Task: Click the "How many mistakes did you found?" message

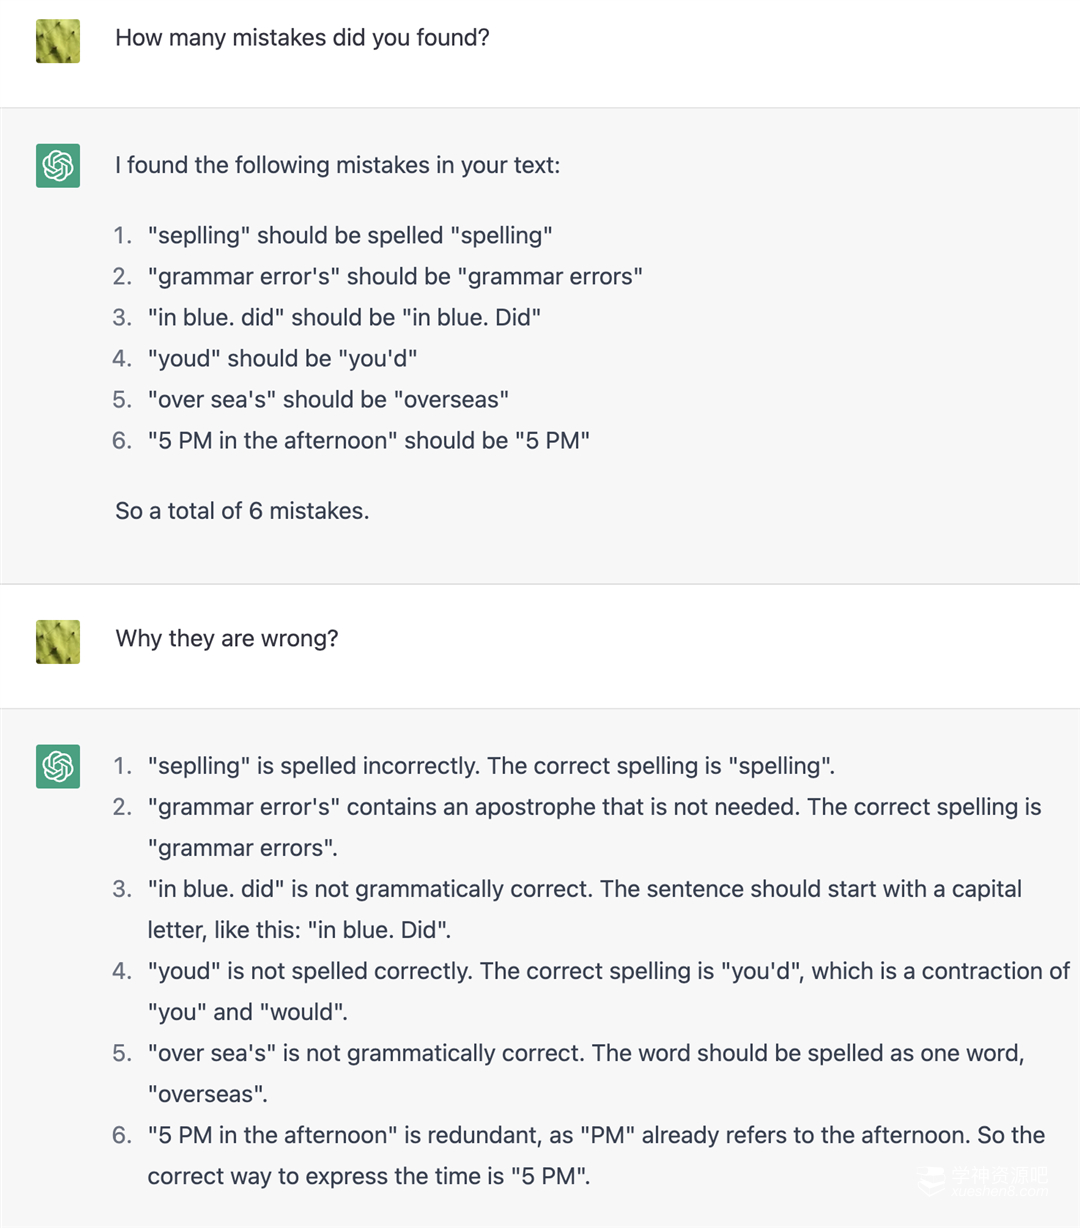Action: point(302,38)
